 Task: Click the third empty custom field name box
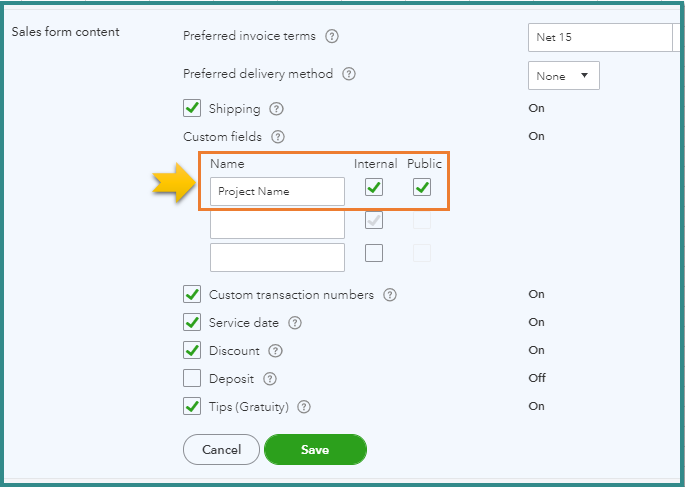277,257
